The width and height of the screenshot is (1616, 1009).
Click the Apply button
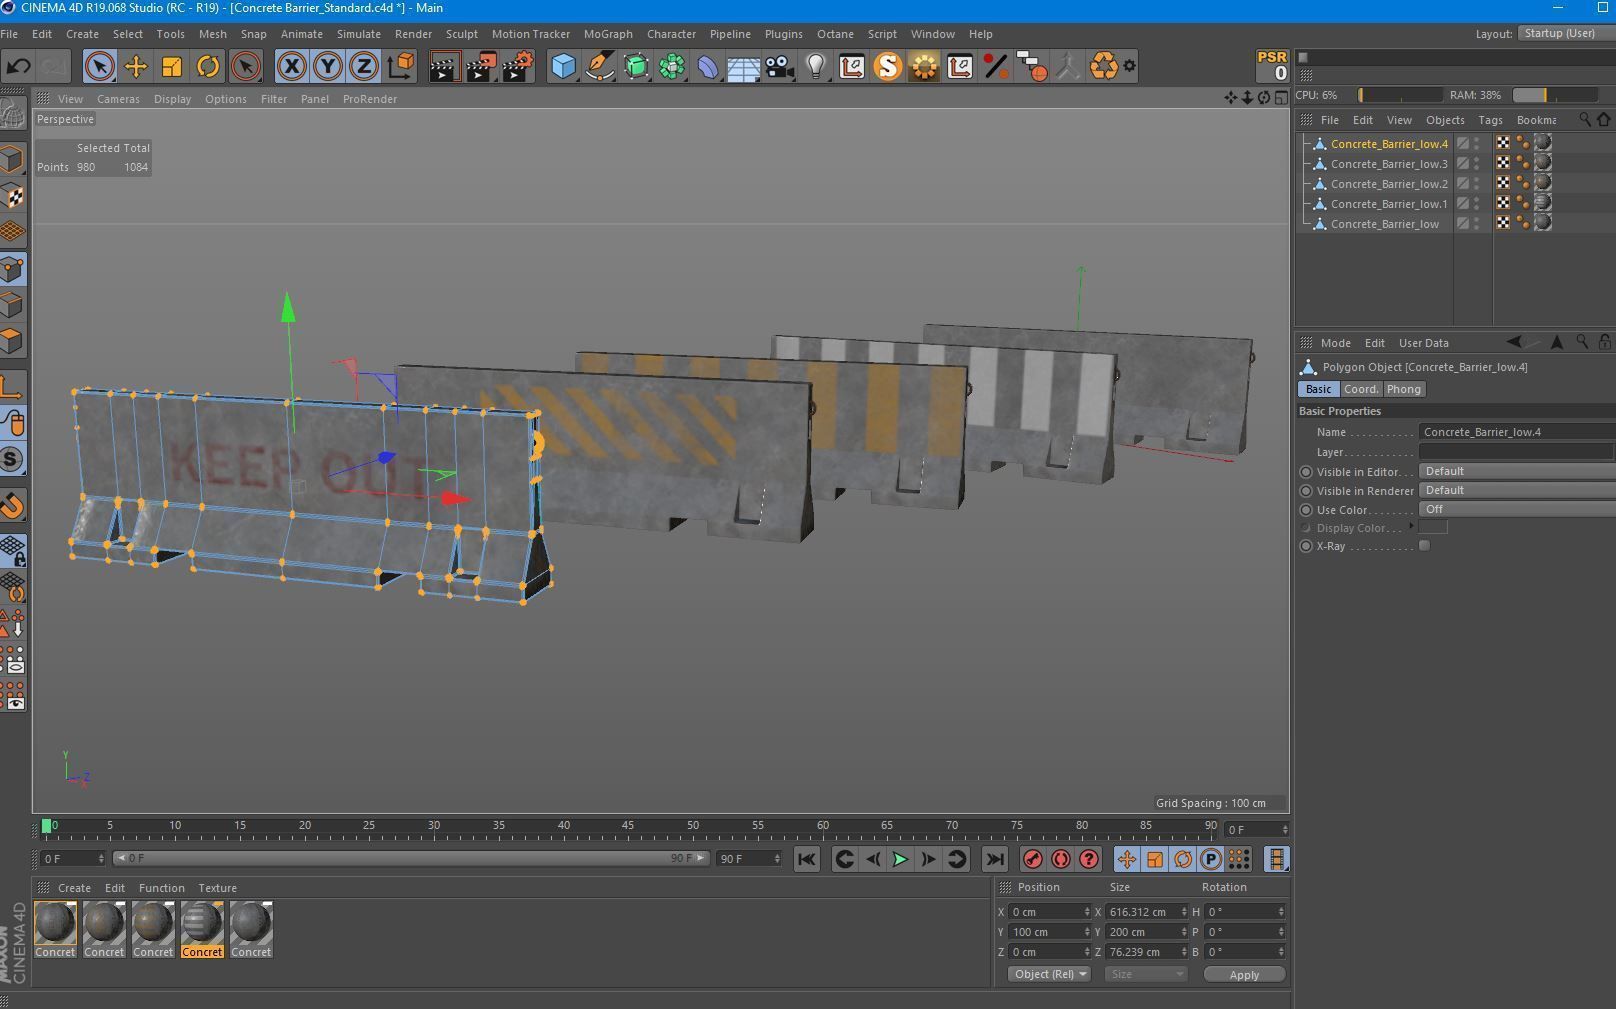(1244, 975)
